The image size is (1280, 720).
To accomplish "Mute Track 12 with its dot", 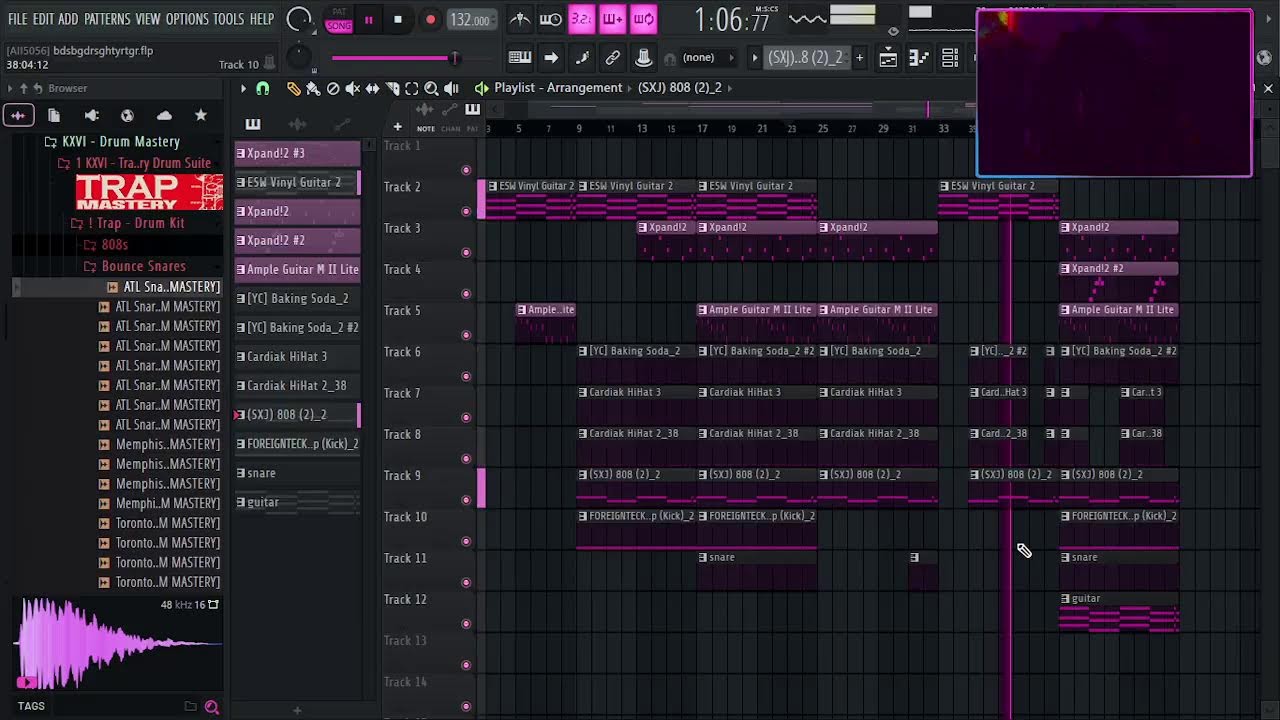I will (466, 624).
